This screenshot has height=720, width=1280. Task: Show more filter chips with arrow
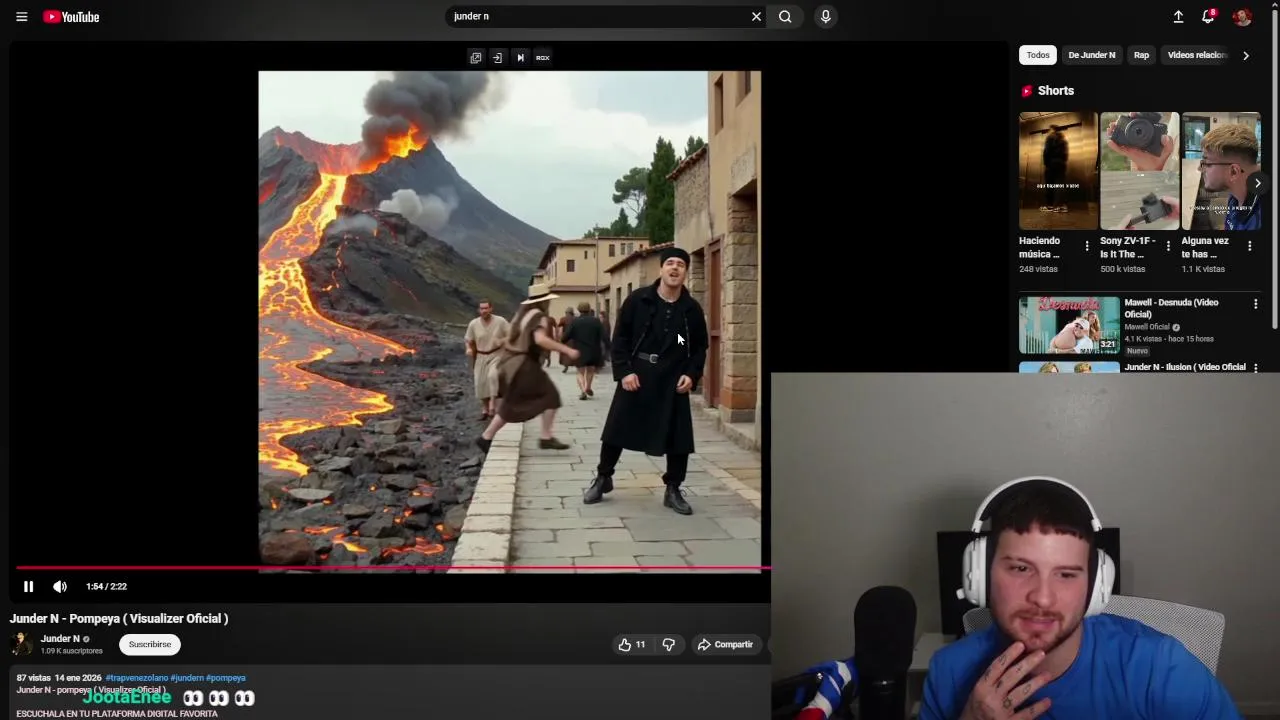[1246, 56]
